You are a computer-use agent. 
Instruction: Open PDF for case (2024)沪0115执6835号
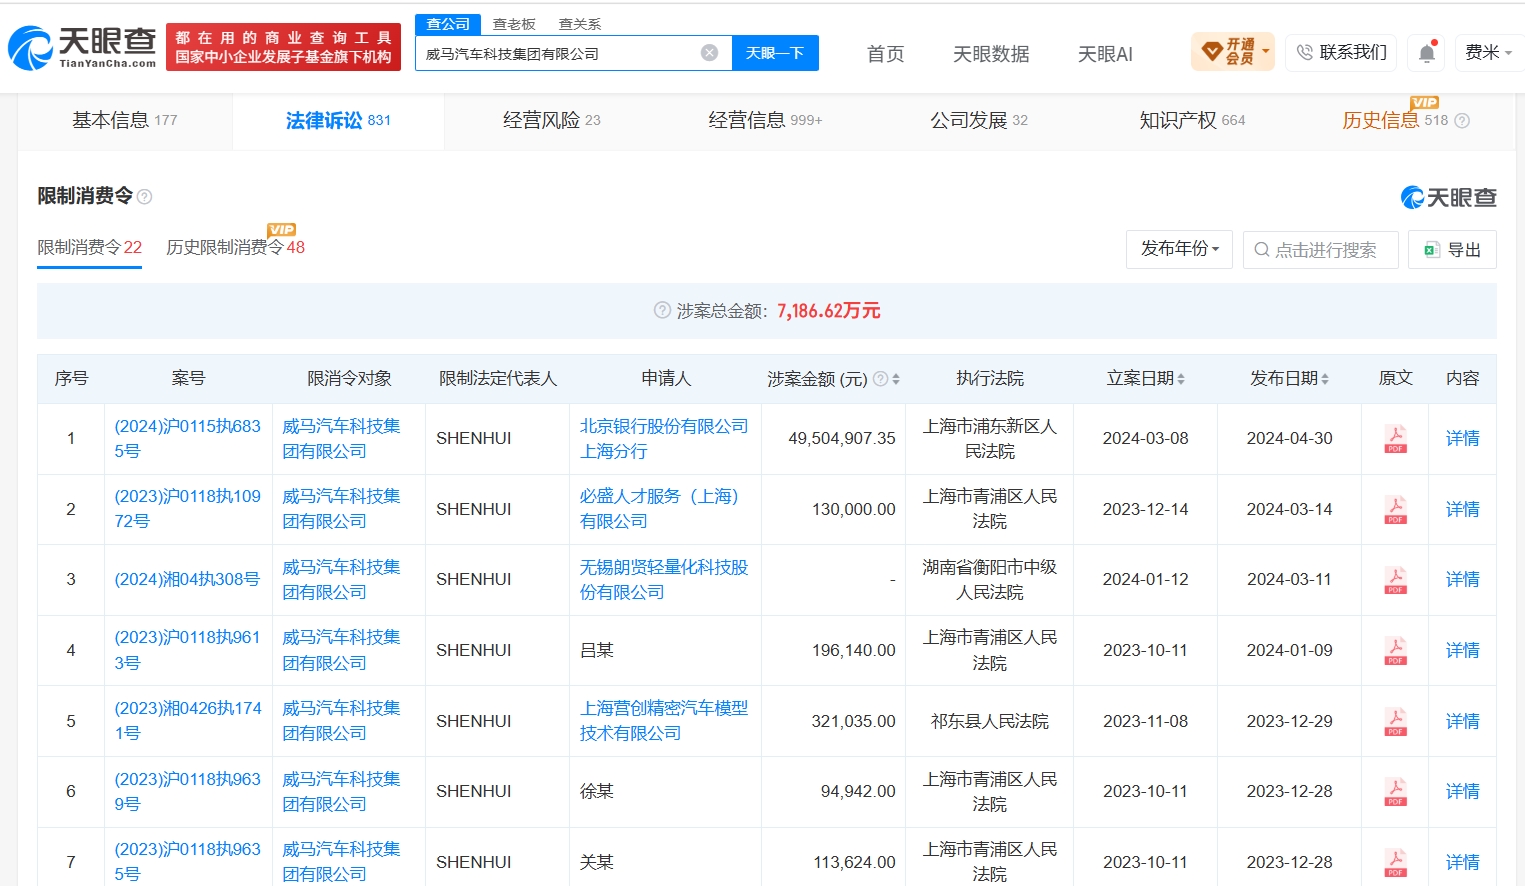1395,438
